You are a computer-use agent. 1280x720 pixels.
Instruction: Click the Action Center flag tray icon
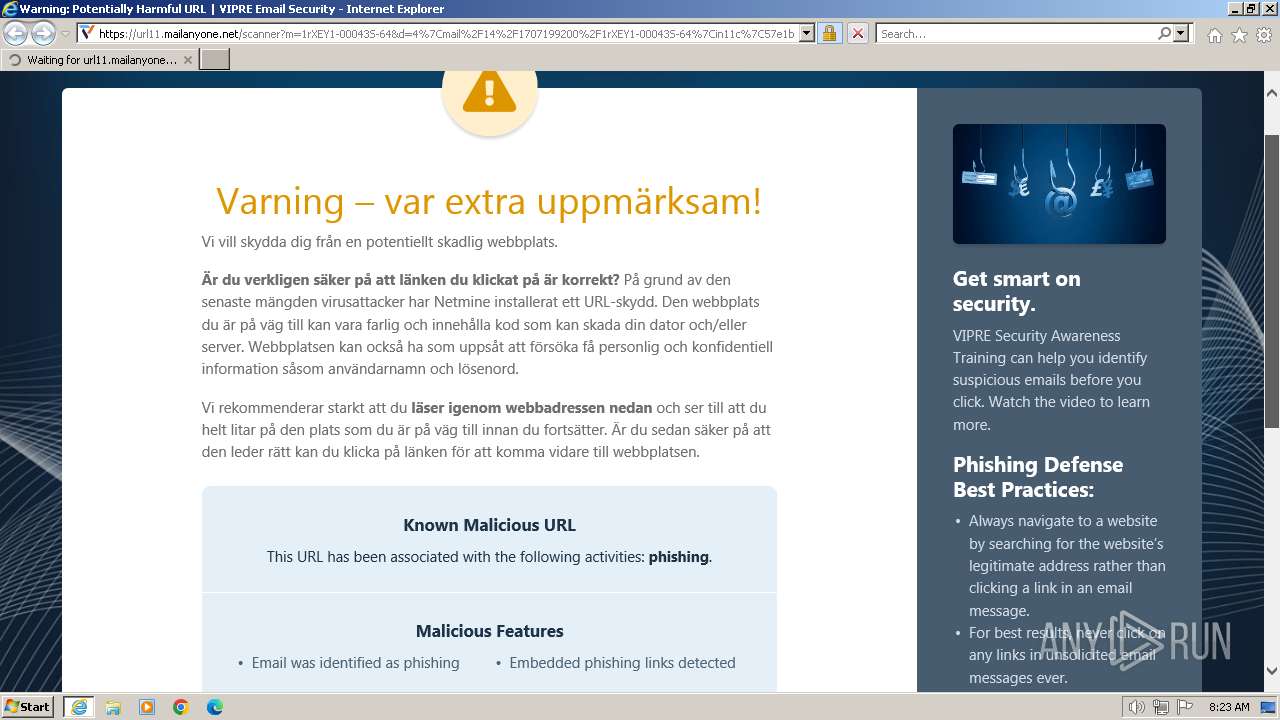click(x=1185, y=707)
